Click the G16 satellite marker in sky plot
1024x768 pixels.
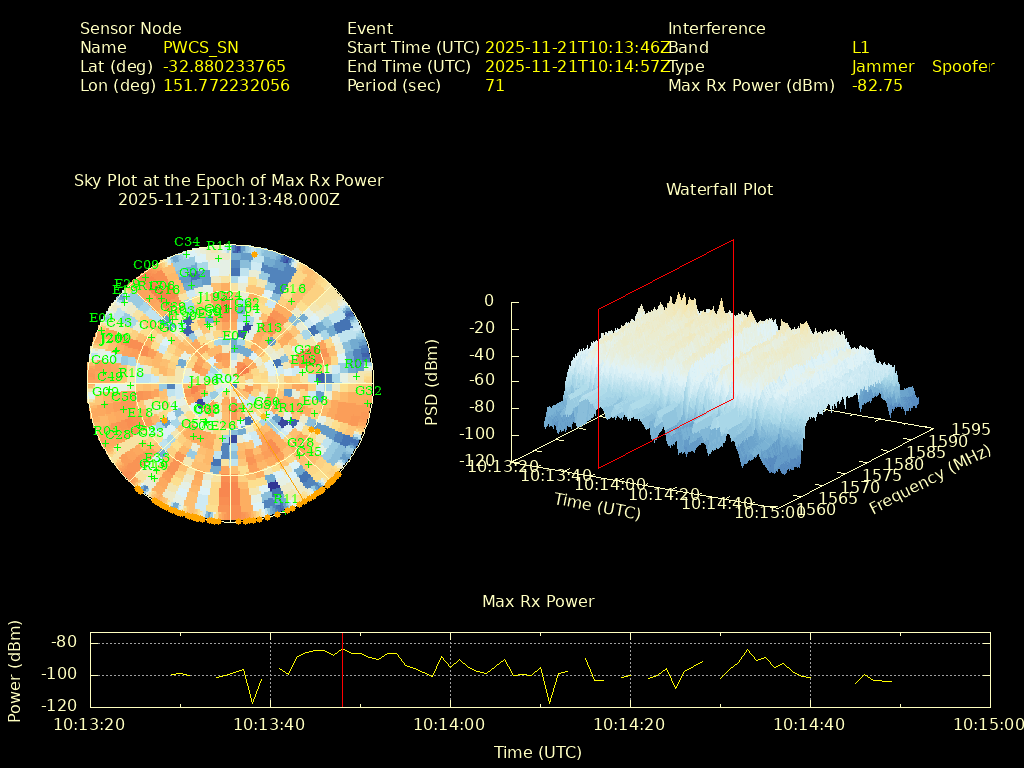click(292, 300)
